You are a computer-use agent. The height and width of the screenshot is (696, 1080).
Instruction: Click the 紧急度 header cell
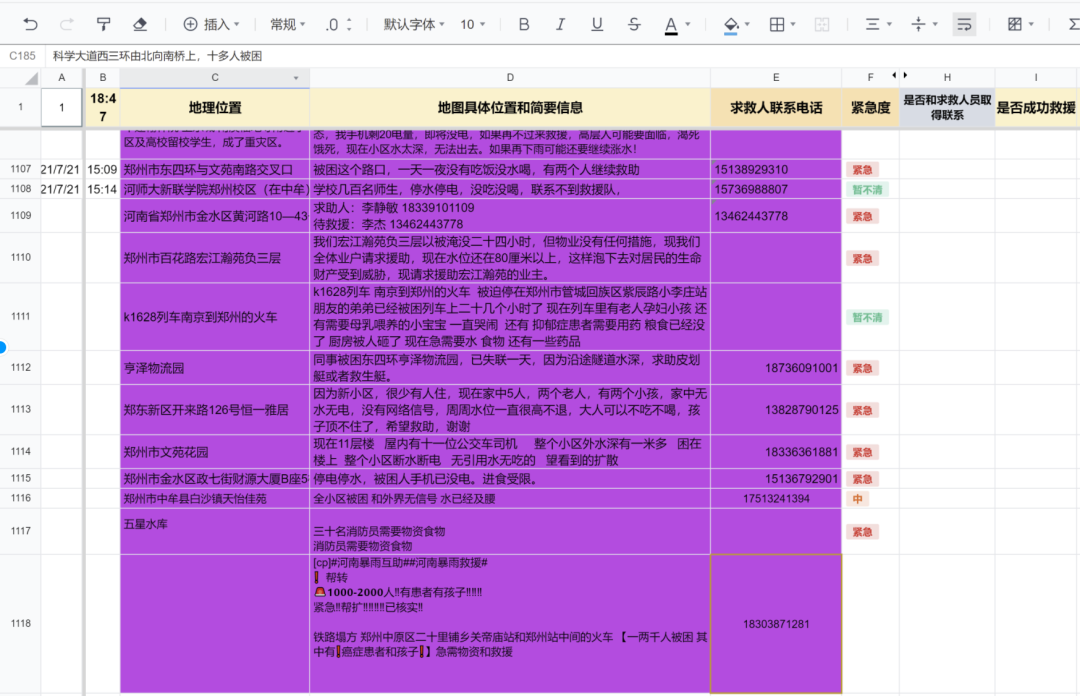coord(870,108)
